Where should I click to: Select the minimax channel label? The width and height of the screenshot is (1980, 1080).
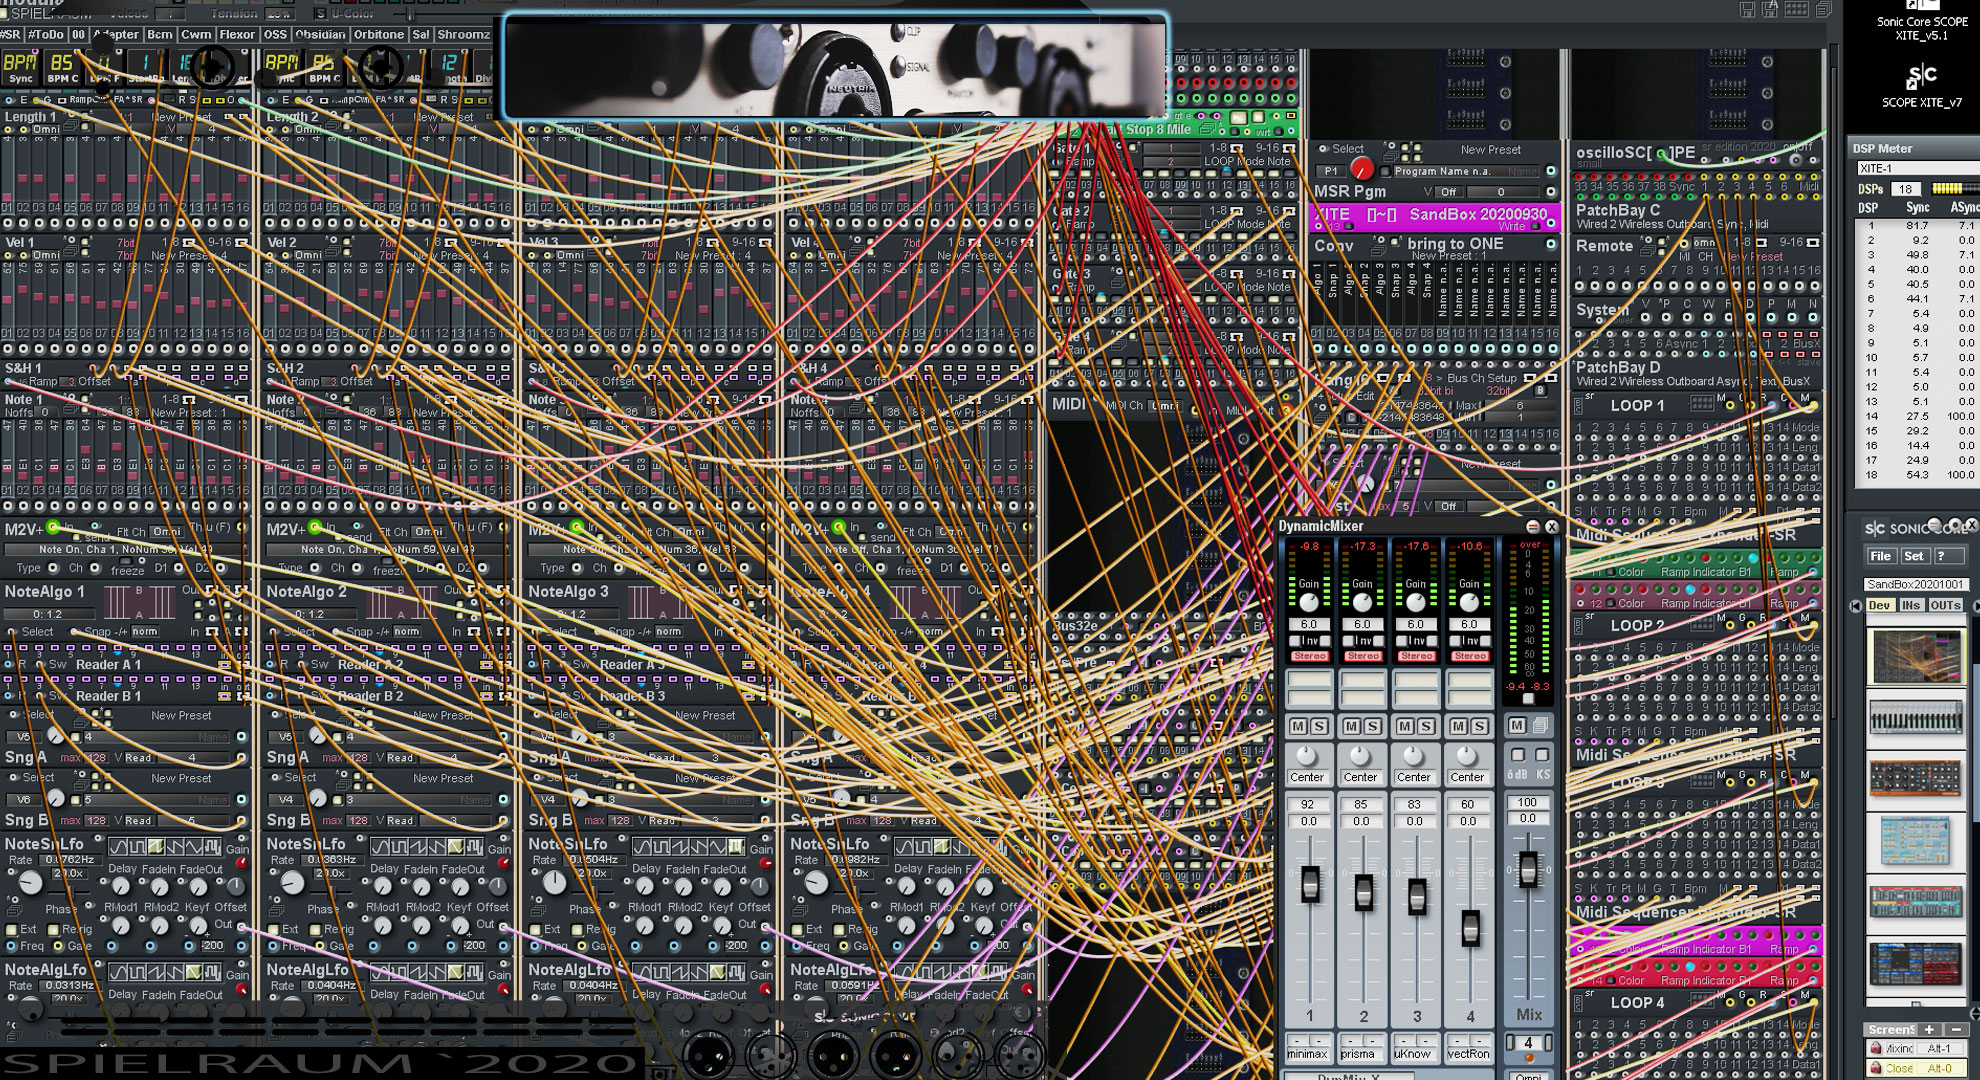pyautogui.click(x=1308, y=1053)
